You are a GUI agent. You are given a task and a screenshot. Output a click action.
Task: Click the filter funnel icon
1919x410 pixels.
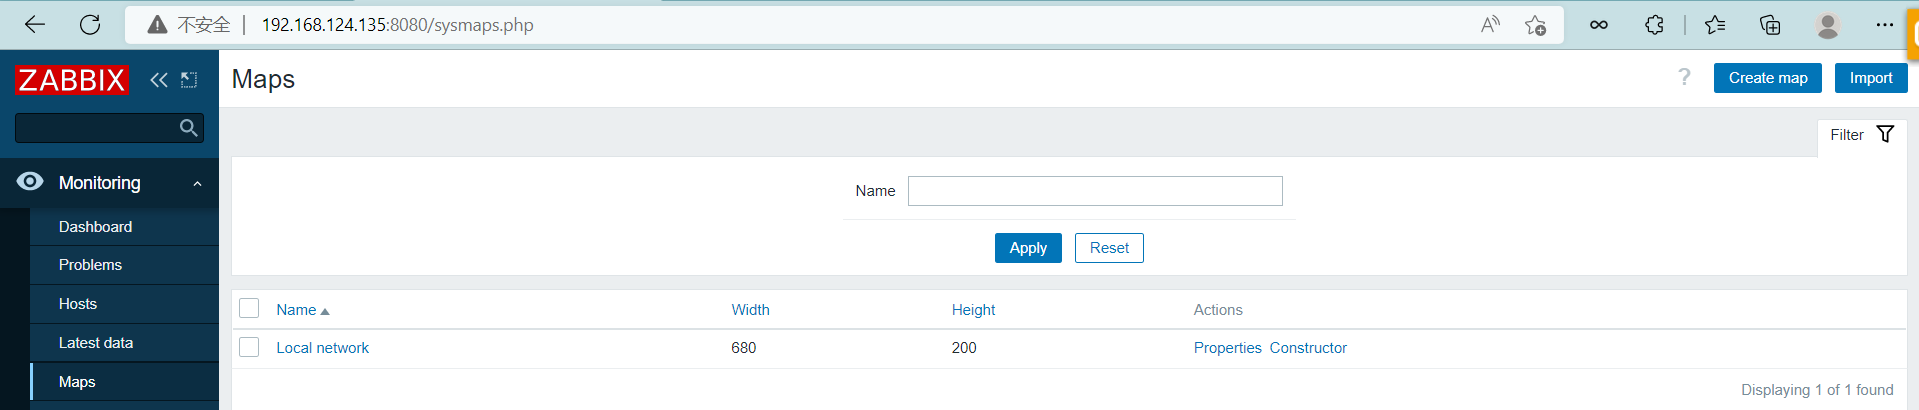point(1885,135)
